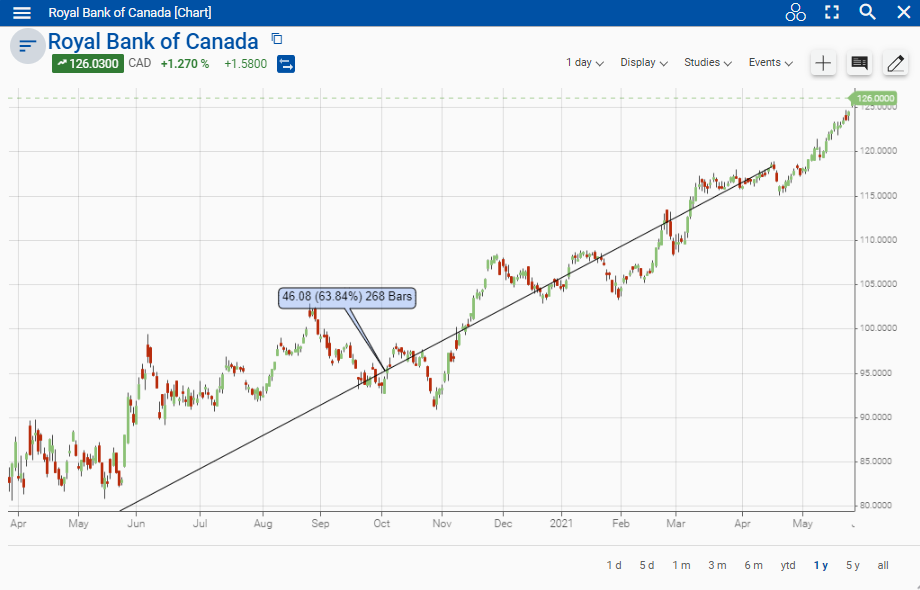Viewport: 920px width, 590px height.
Task: Copy the Royal Bank of Canada symbol
Action: click(x=277, y=39)
